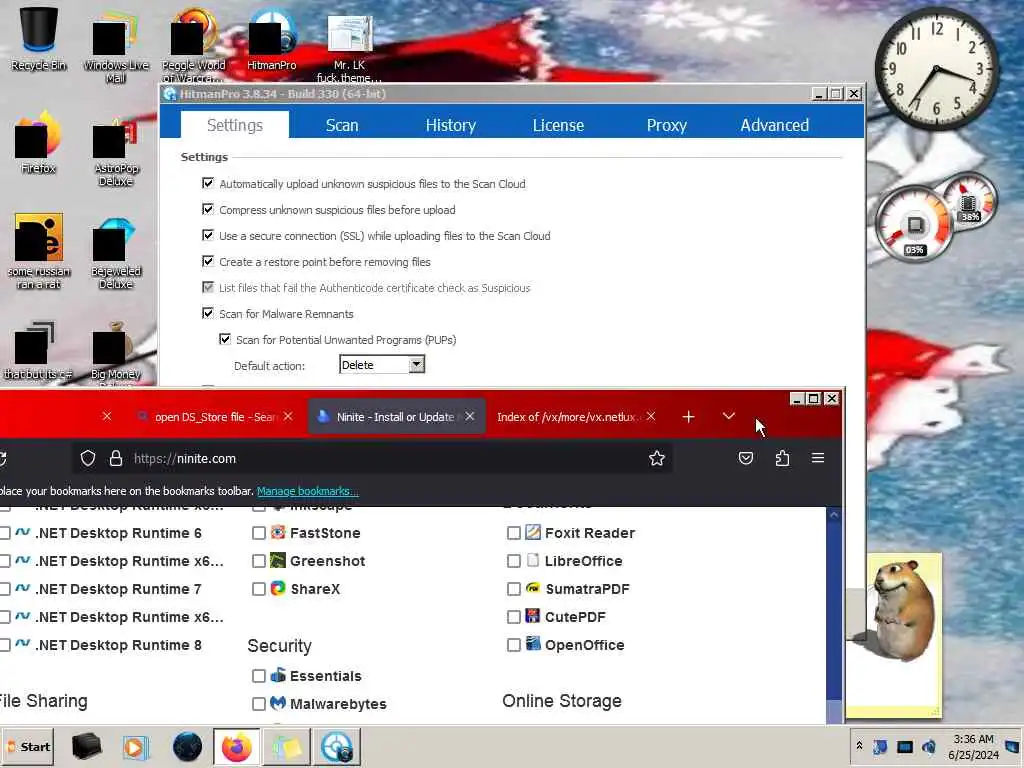Check the SumatraPDF checkbox
Screen dimensions: 1024x768
coord(514,590)
